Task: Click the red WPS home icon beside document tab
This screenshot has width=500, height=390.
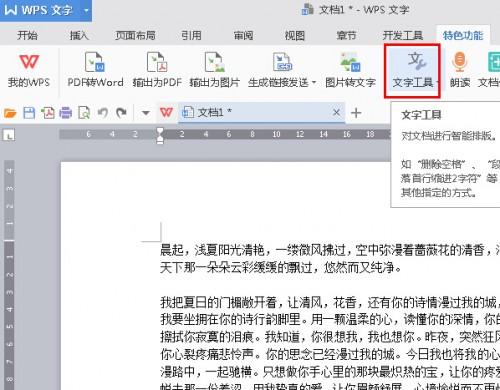Action: [166, 113]
